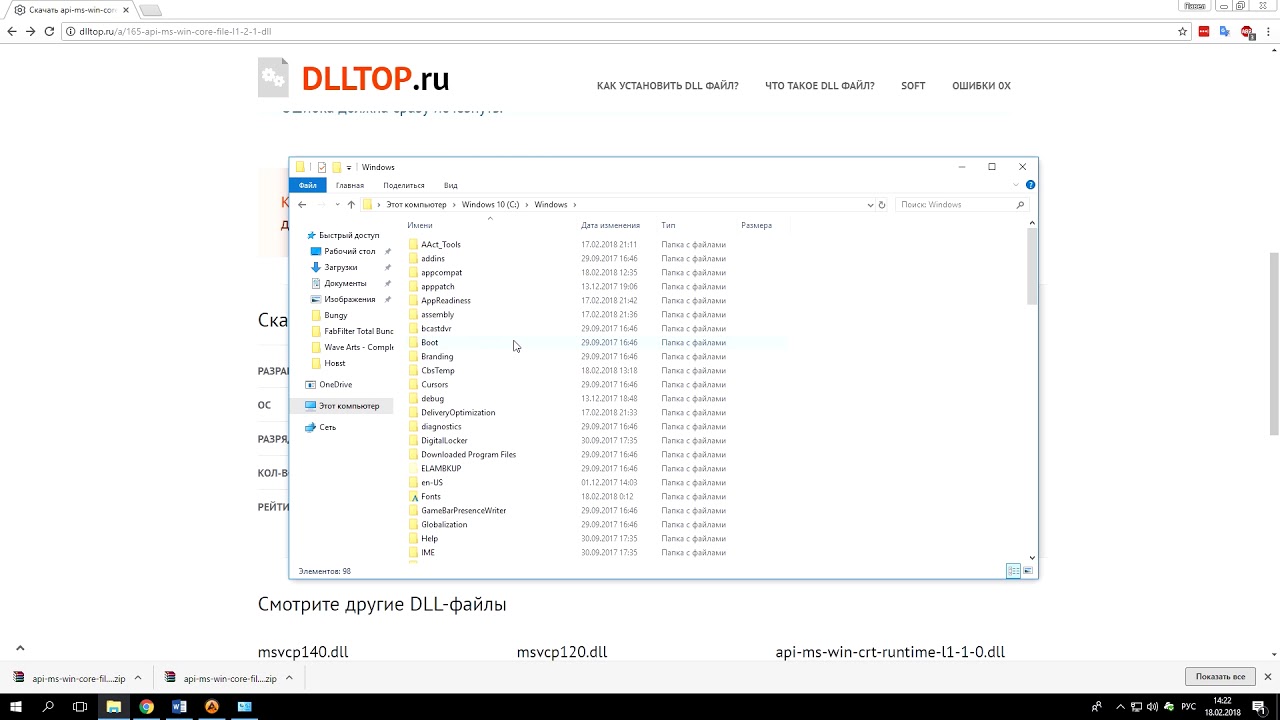
Task: Click the Explorer search magnifier icon
Action: [x=1020, y=204]
